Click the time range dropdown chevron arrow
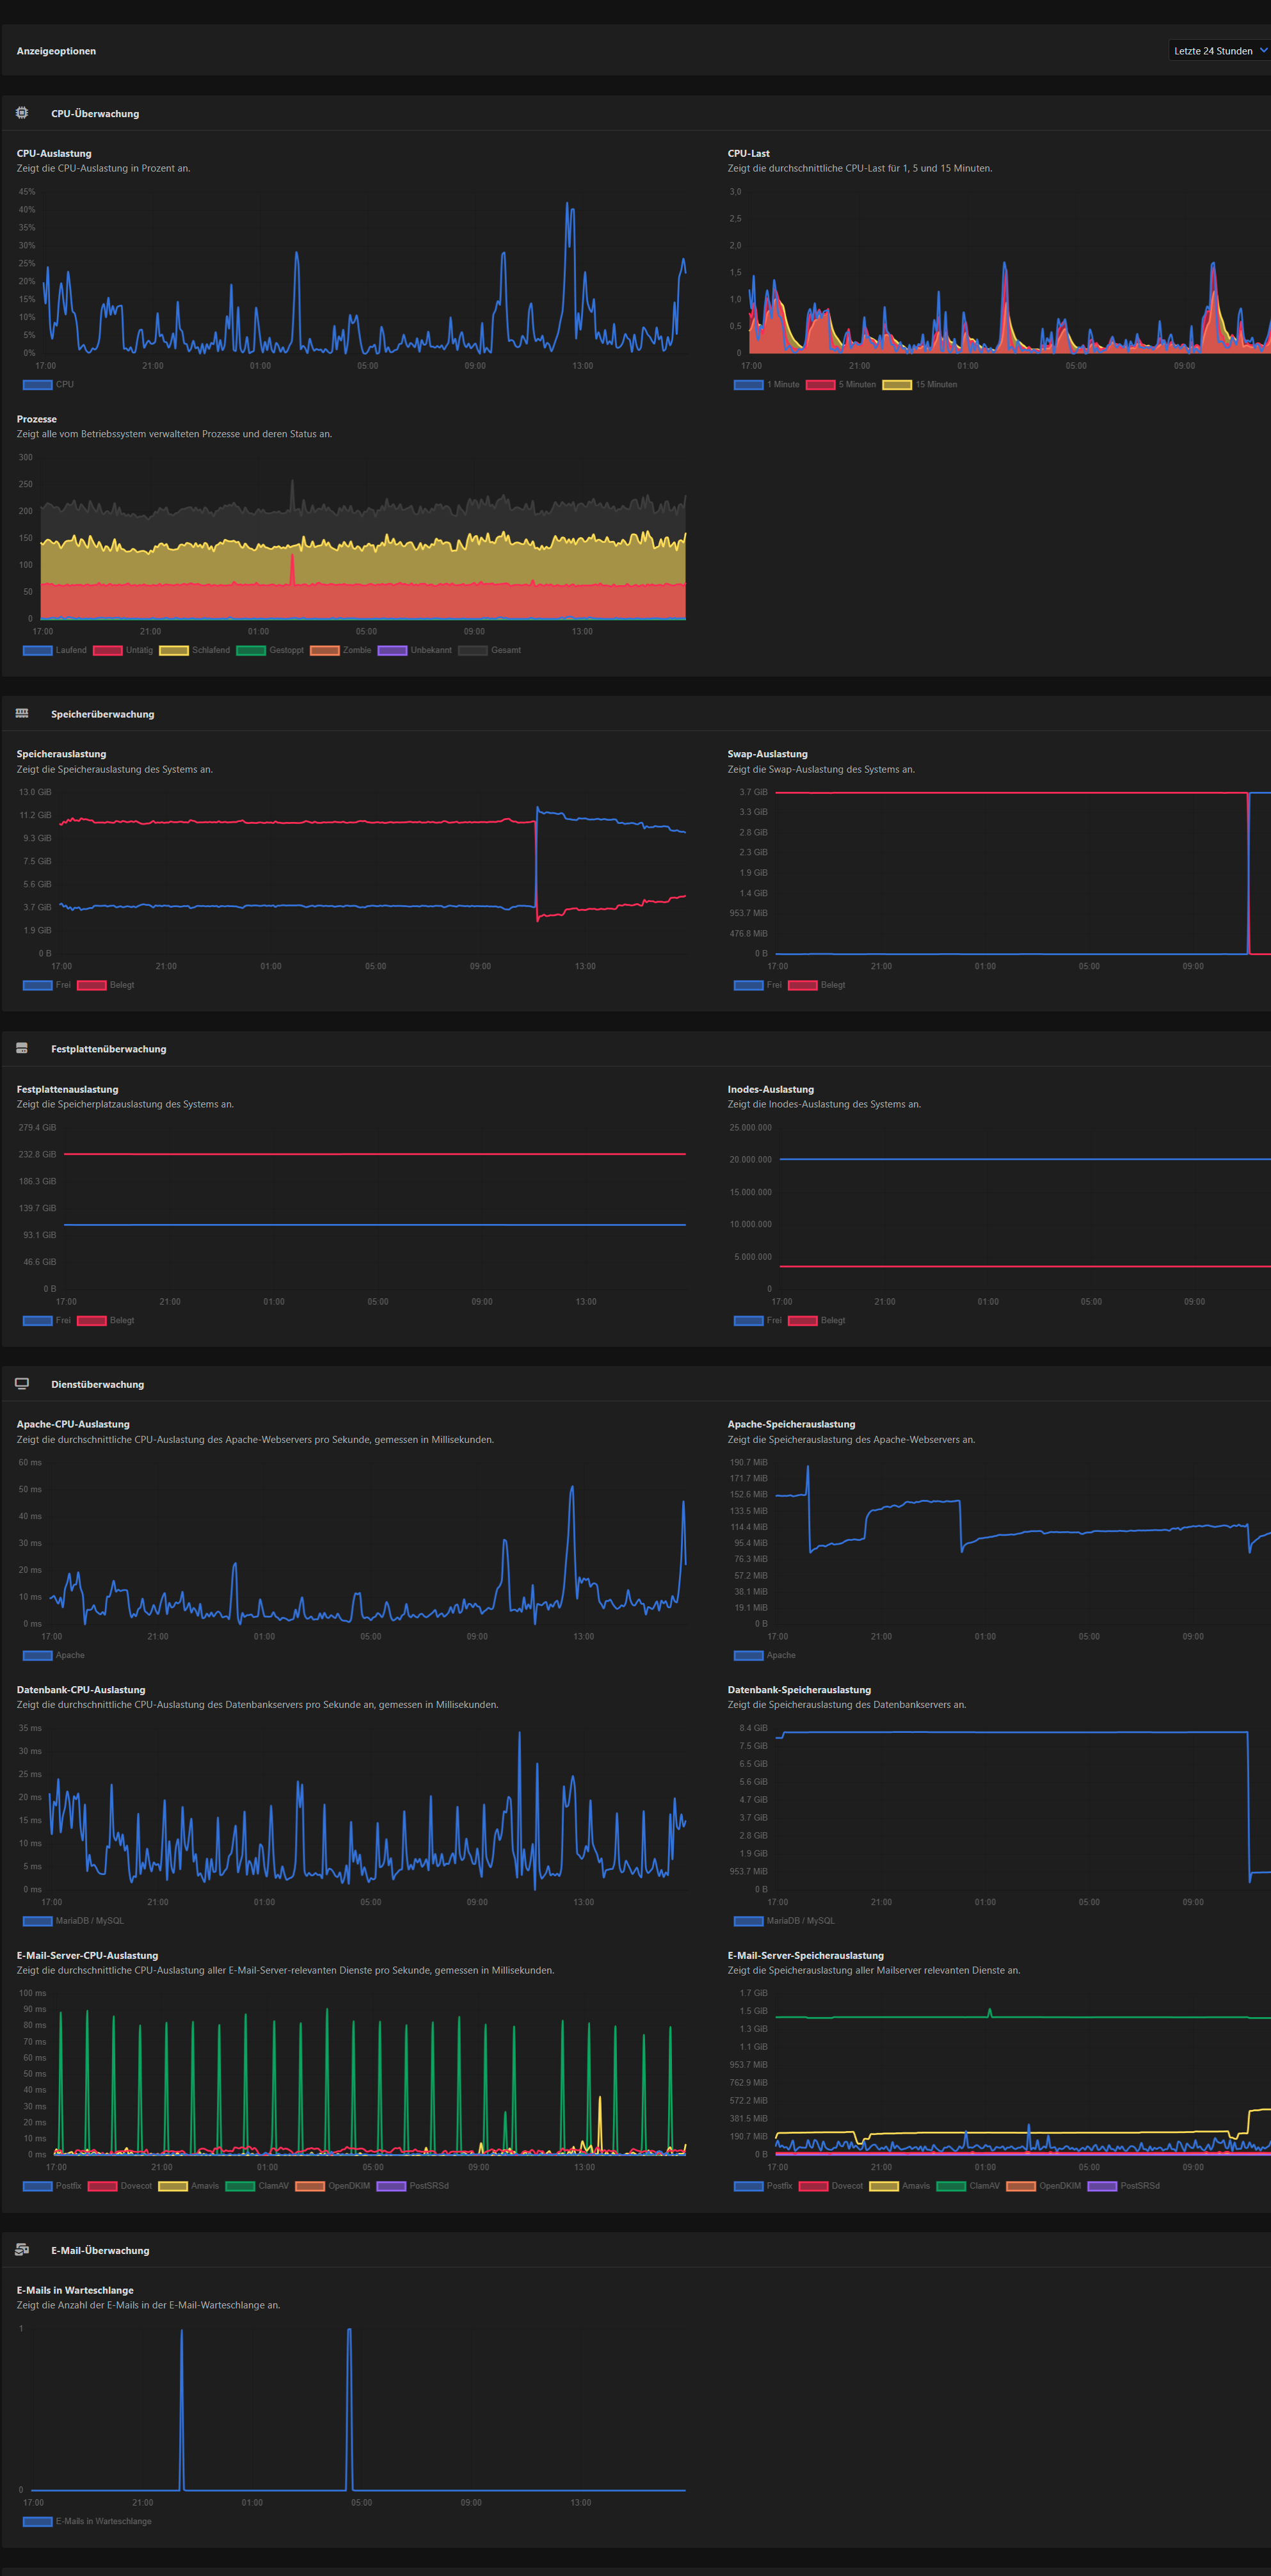 click(x=1263, y=50)
